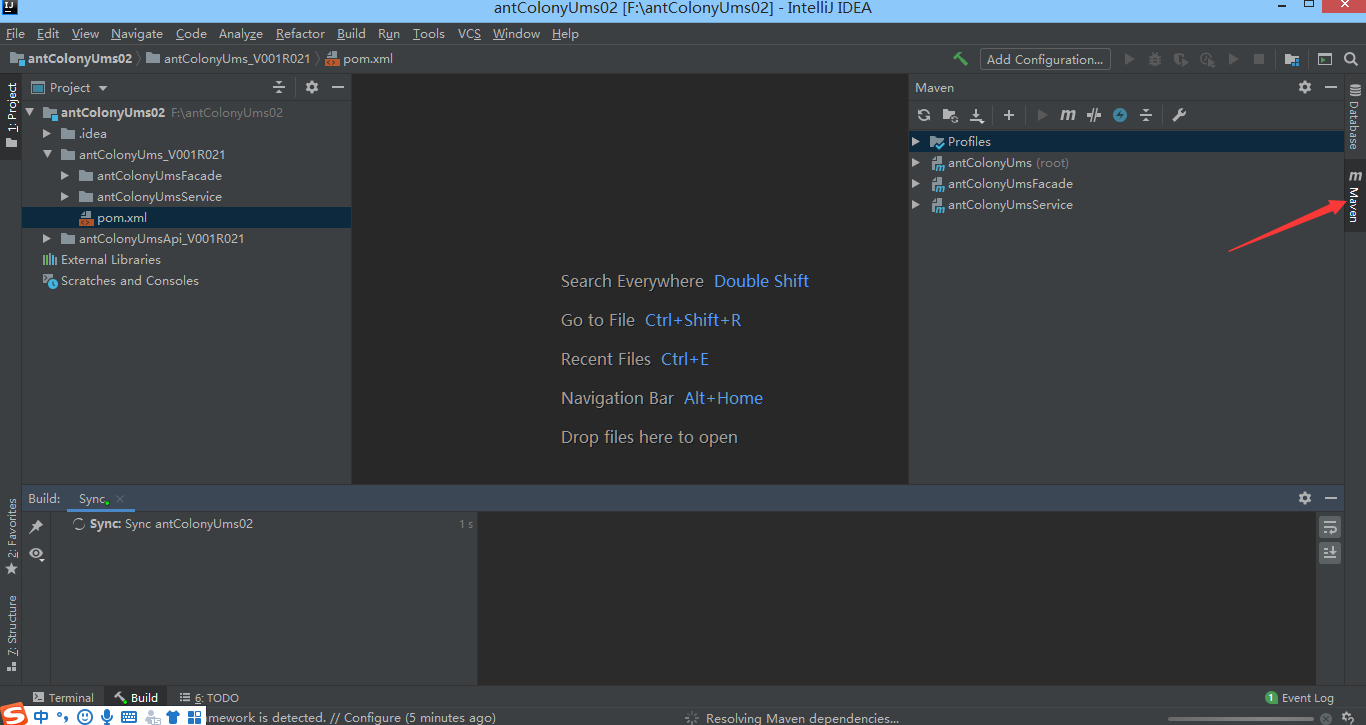Open Maven Settings wrench icon
This screenshot has height=725, width=1366.
(x=1179, y=115)
